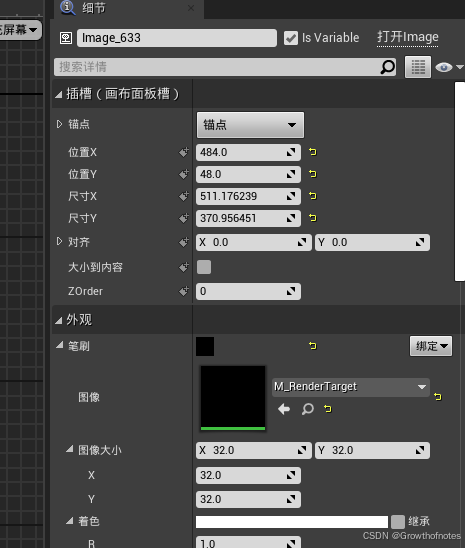Click the 打开Image link

point(408,37)
